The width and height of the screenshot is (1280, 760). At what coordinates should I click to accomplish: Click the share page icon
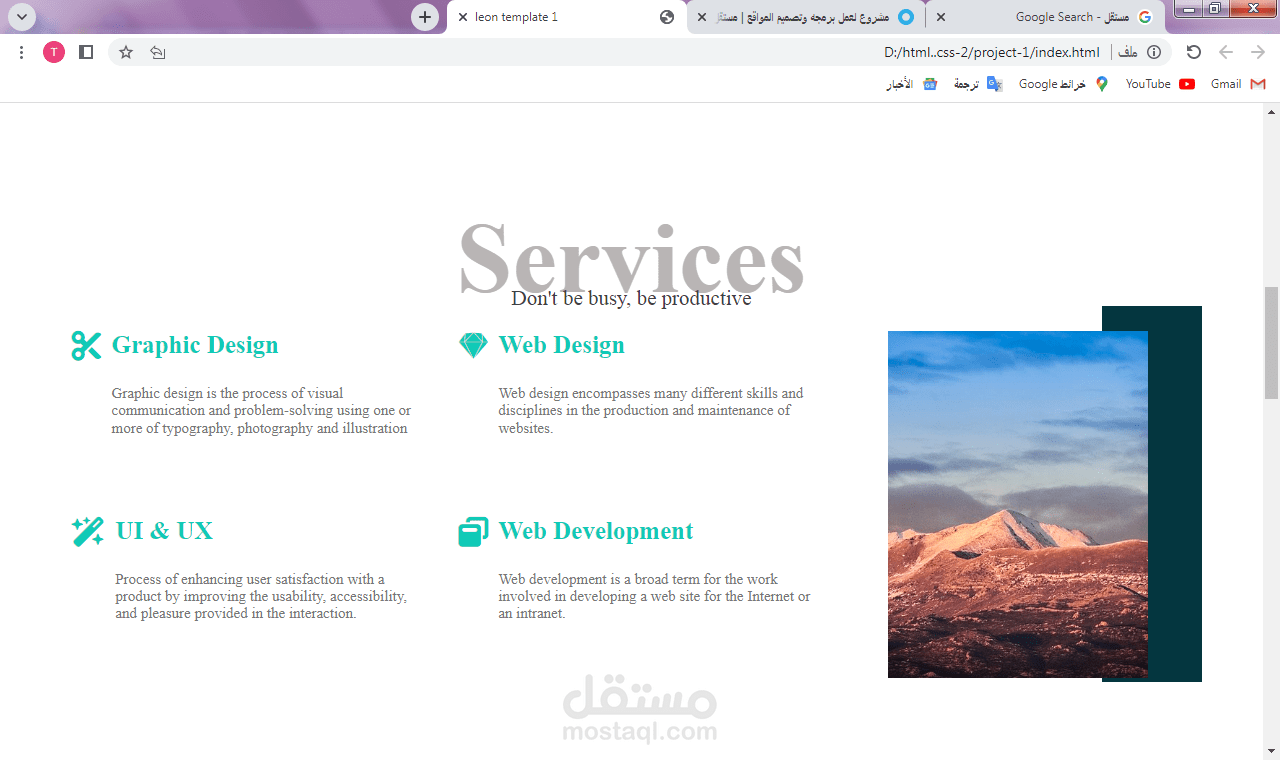pos(157,52)
